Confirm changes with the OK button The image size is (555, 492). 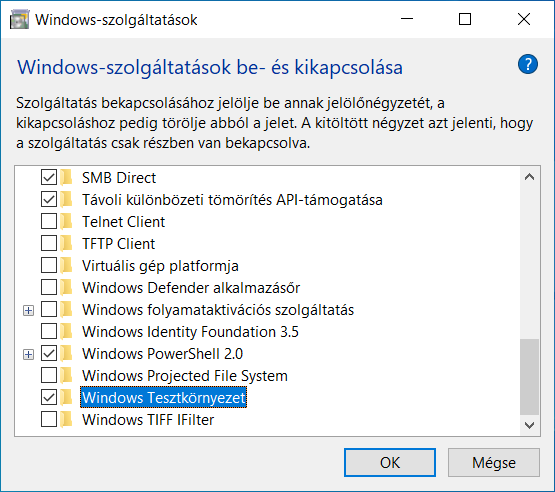pyautogui.click(x=390, y=462)
